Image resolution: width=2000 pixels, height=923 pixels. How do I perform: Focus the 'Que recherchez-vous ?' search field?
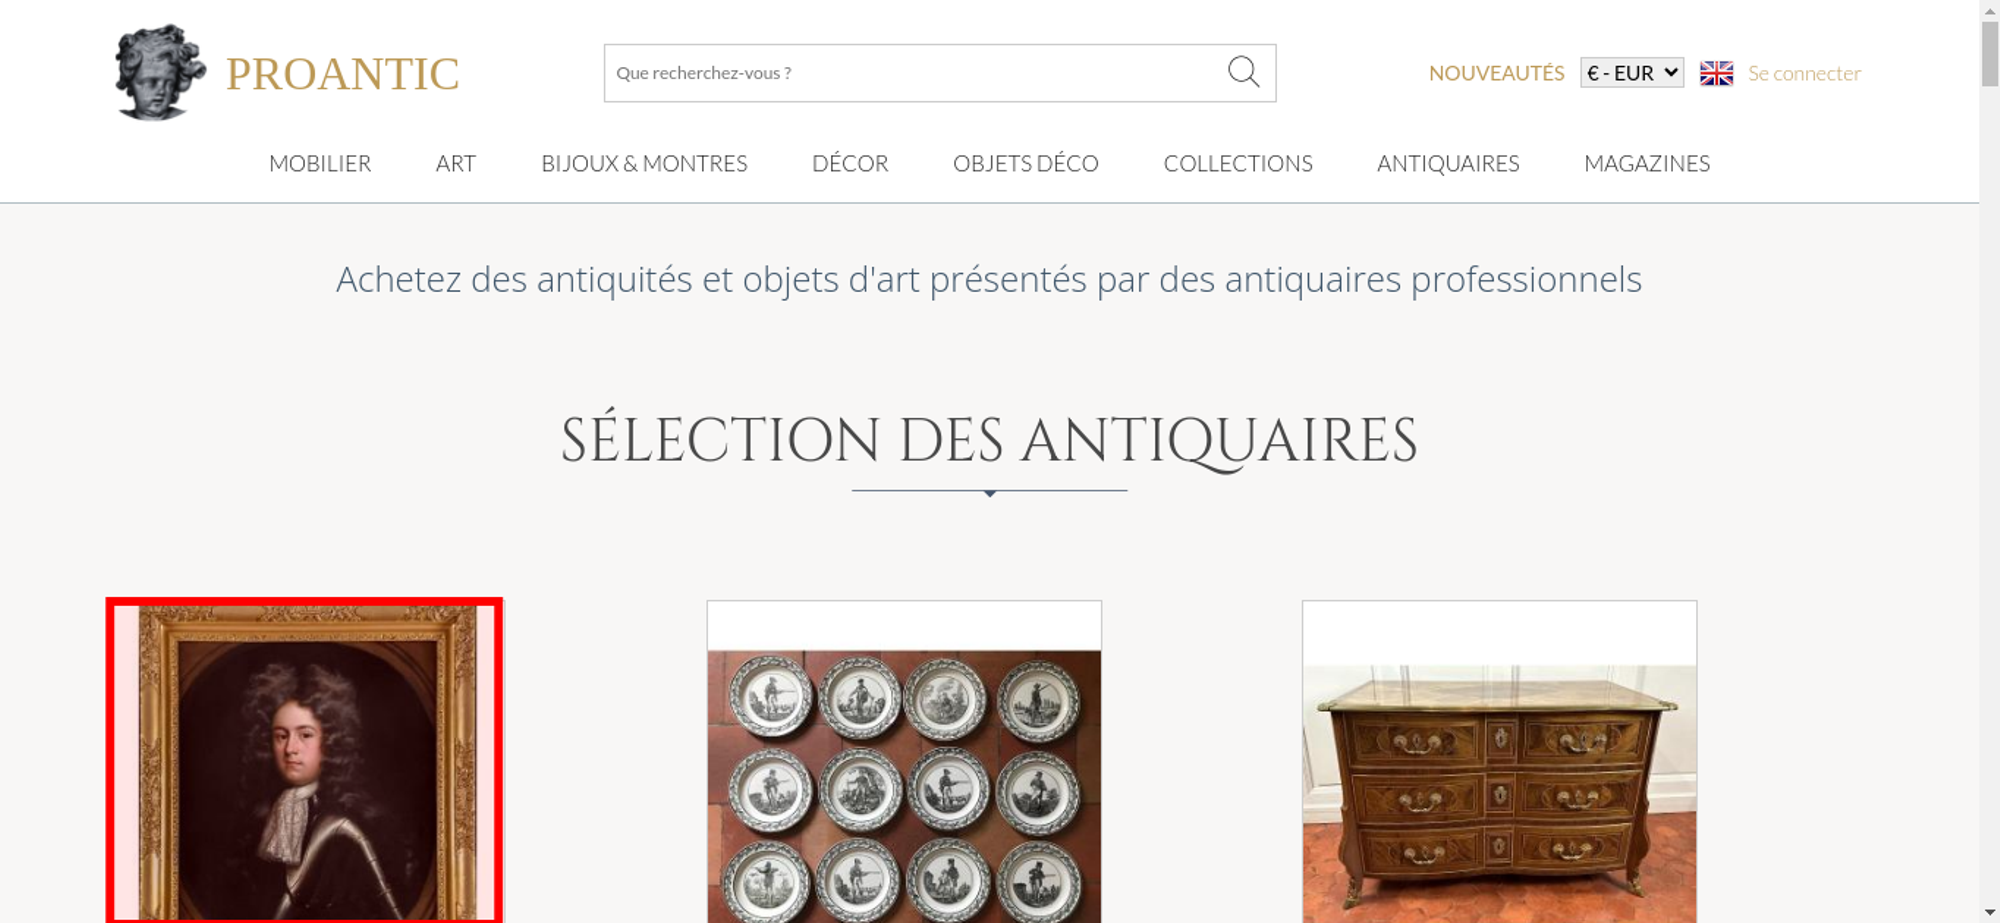point(914,73)
